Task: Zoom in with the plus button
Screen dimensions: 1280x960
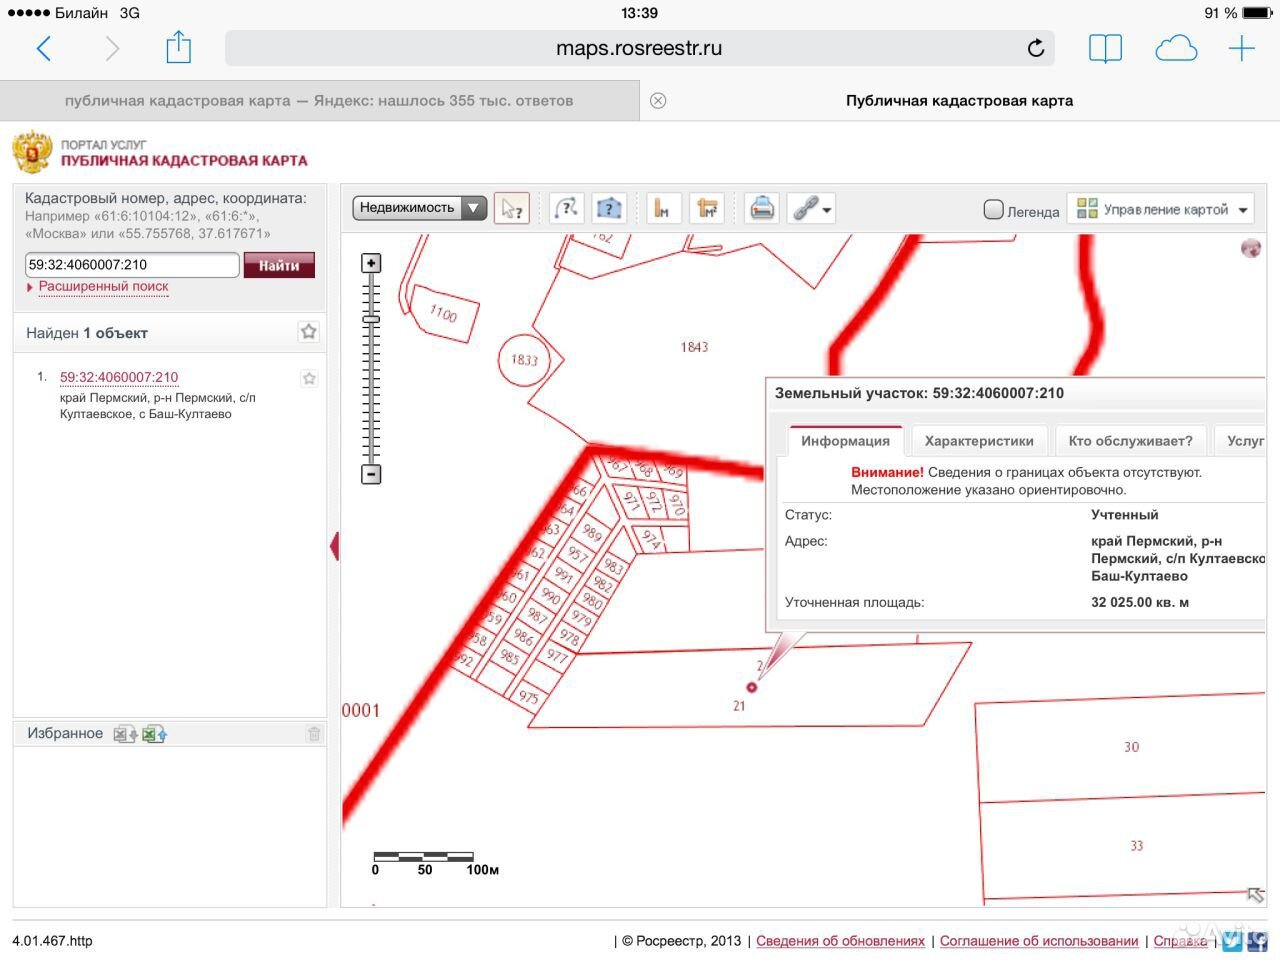Action: (371, 264)
